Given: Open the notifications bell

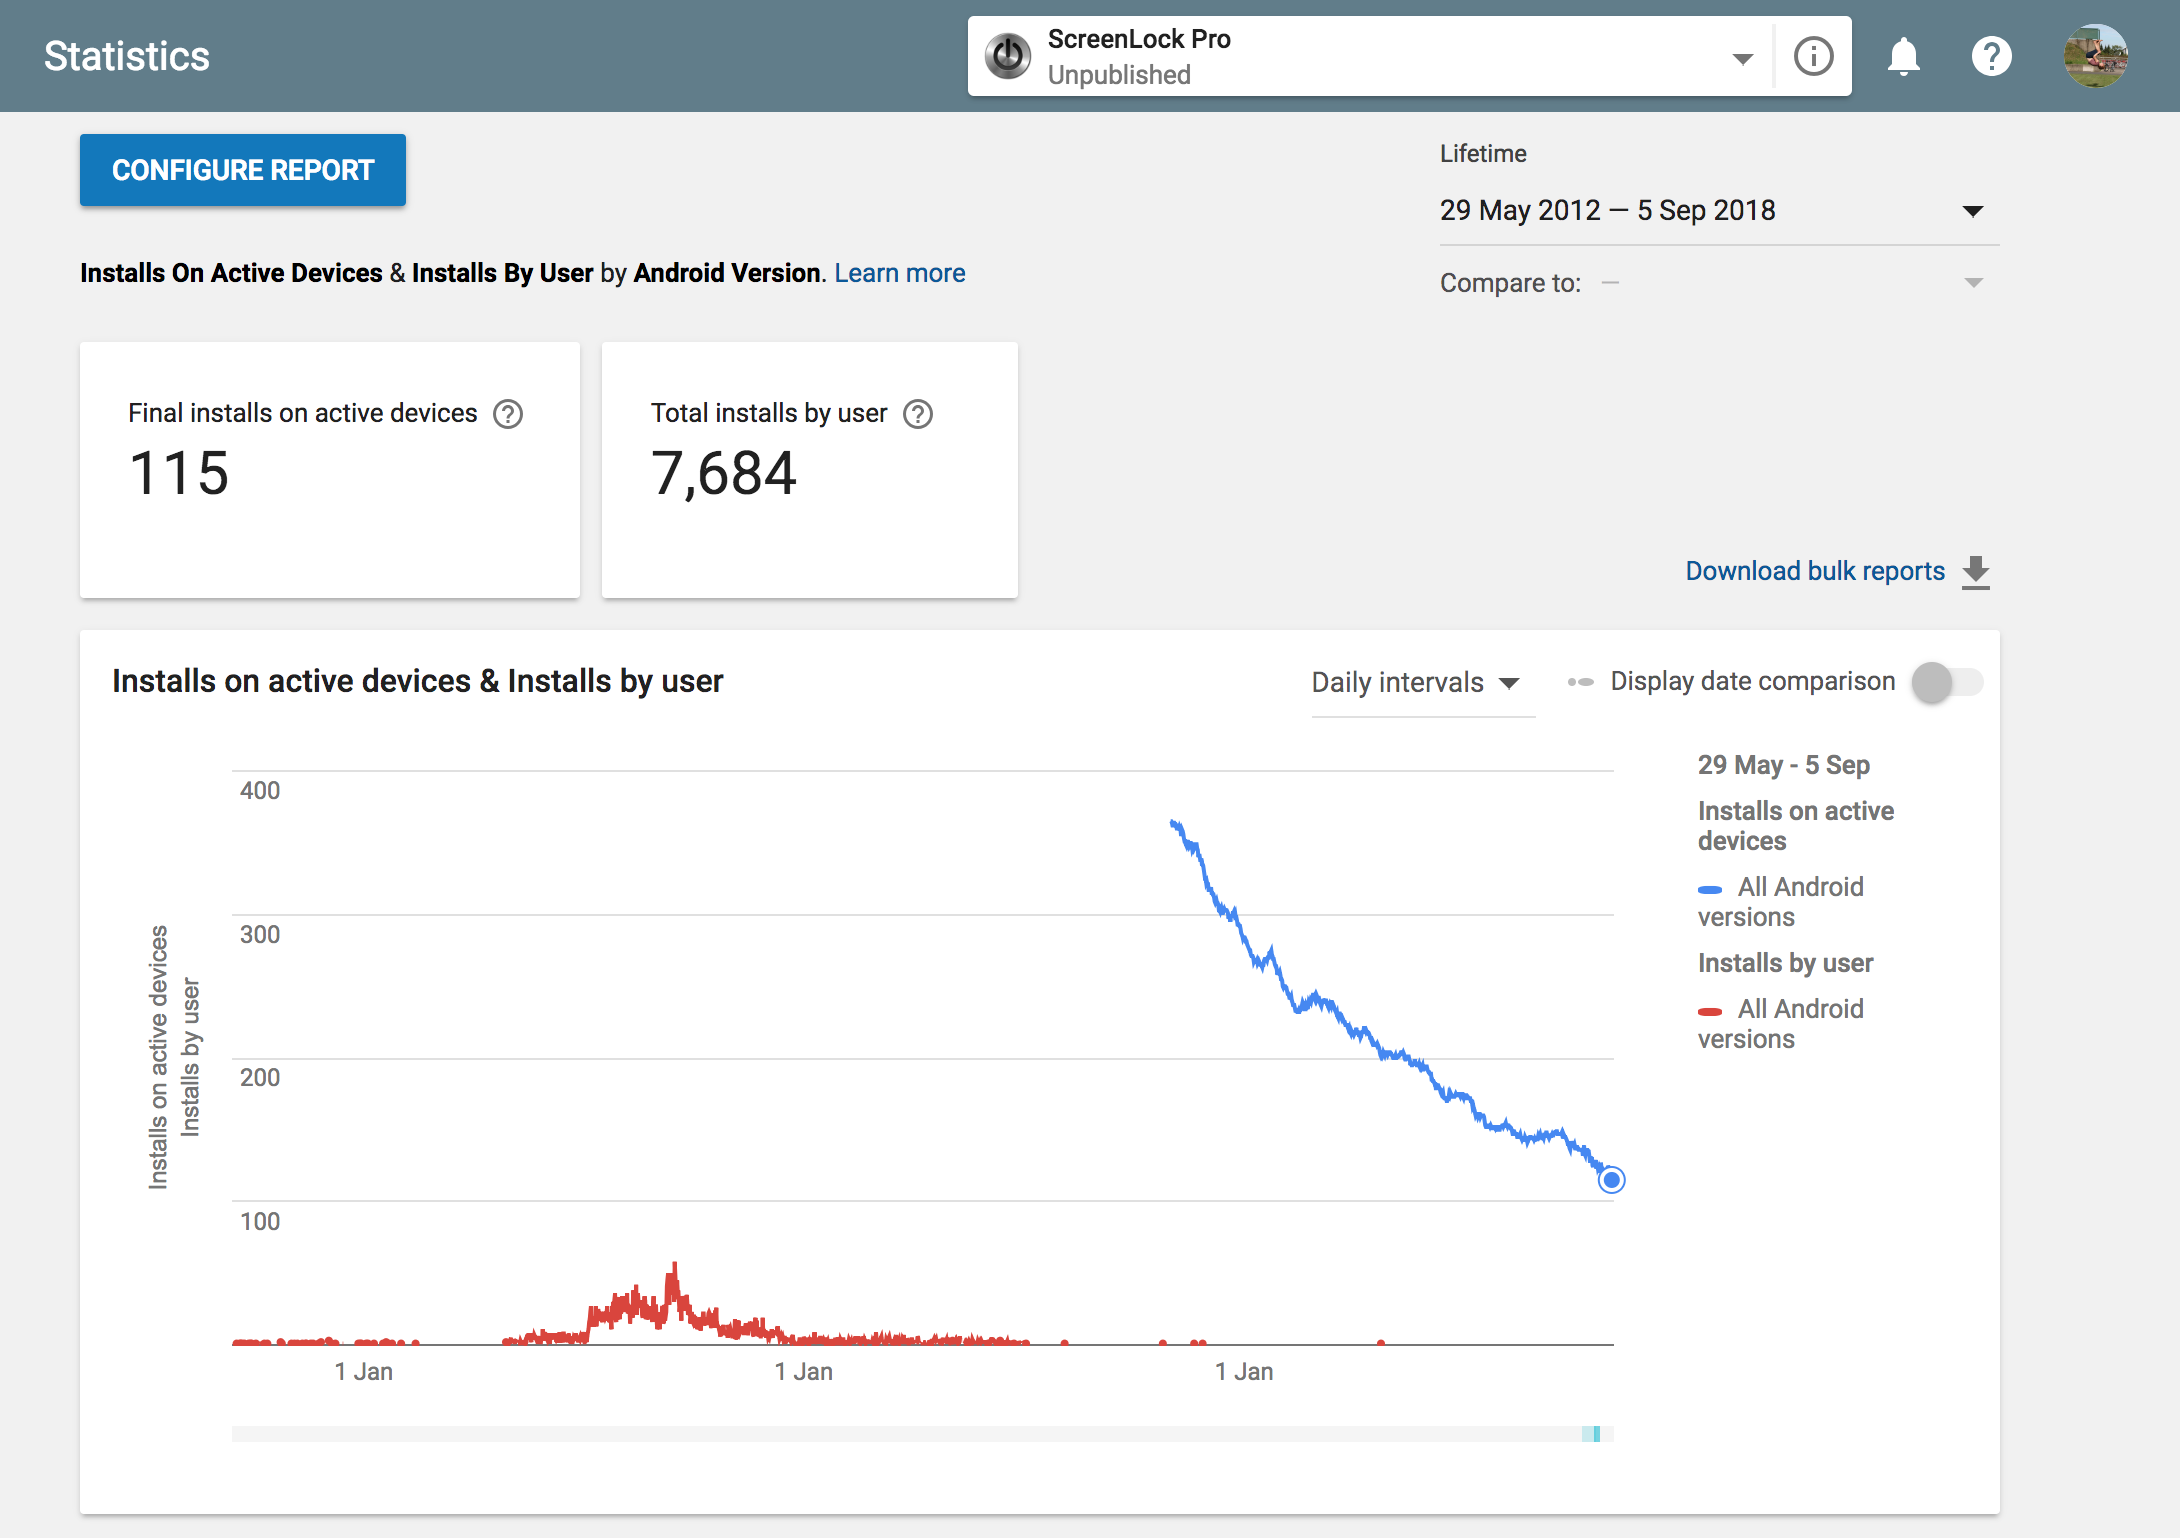Looking at the screenshot, I should (x=1903, y=56).
